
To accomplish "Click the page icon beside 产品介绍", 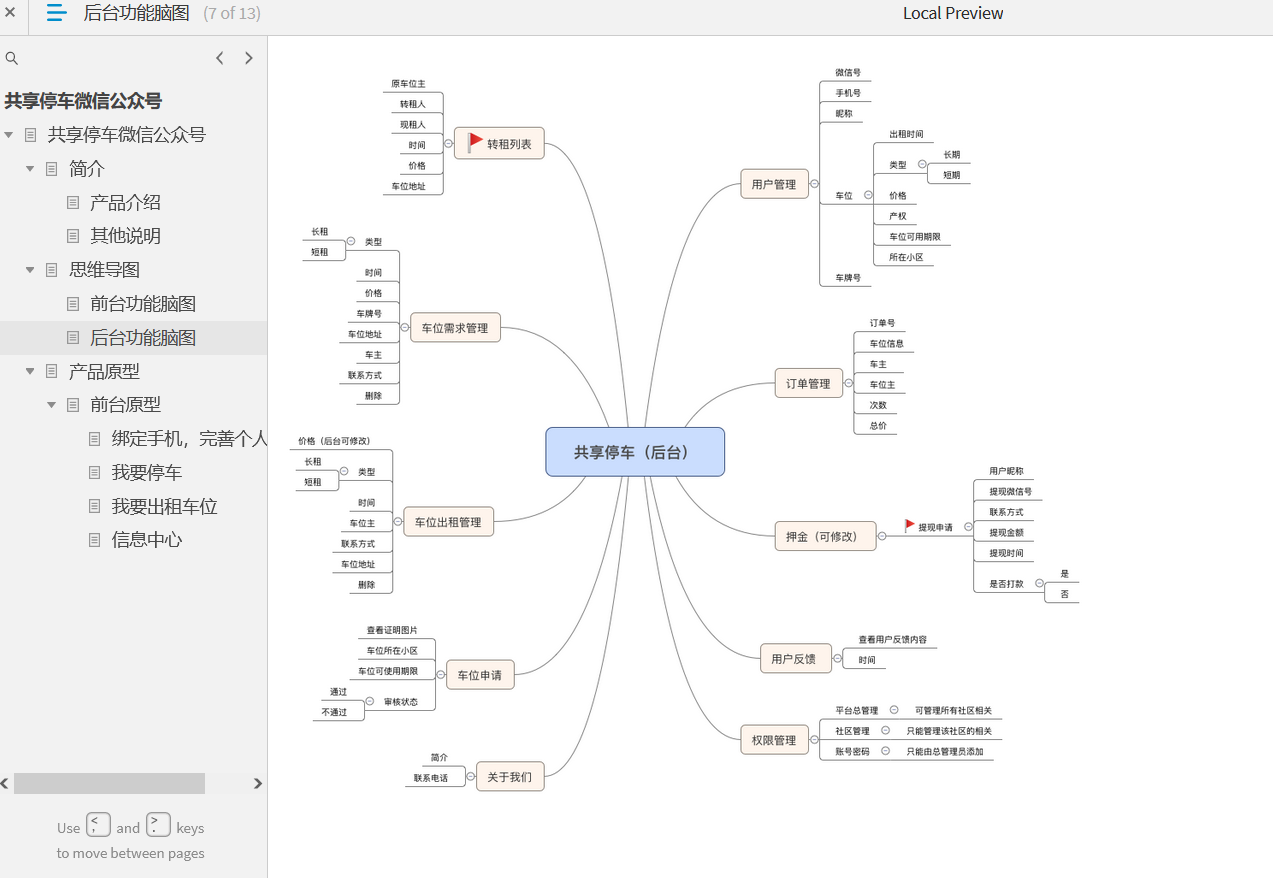I will pyautogui.click(x=73, y=202).
